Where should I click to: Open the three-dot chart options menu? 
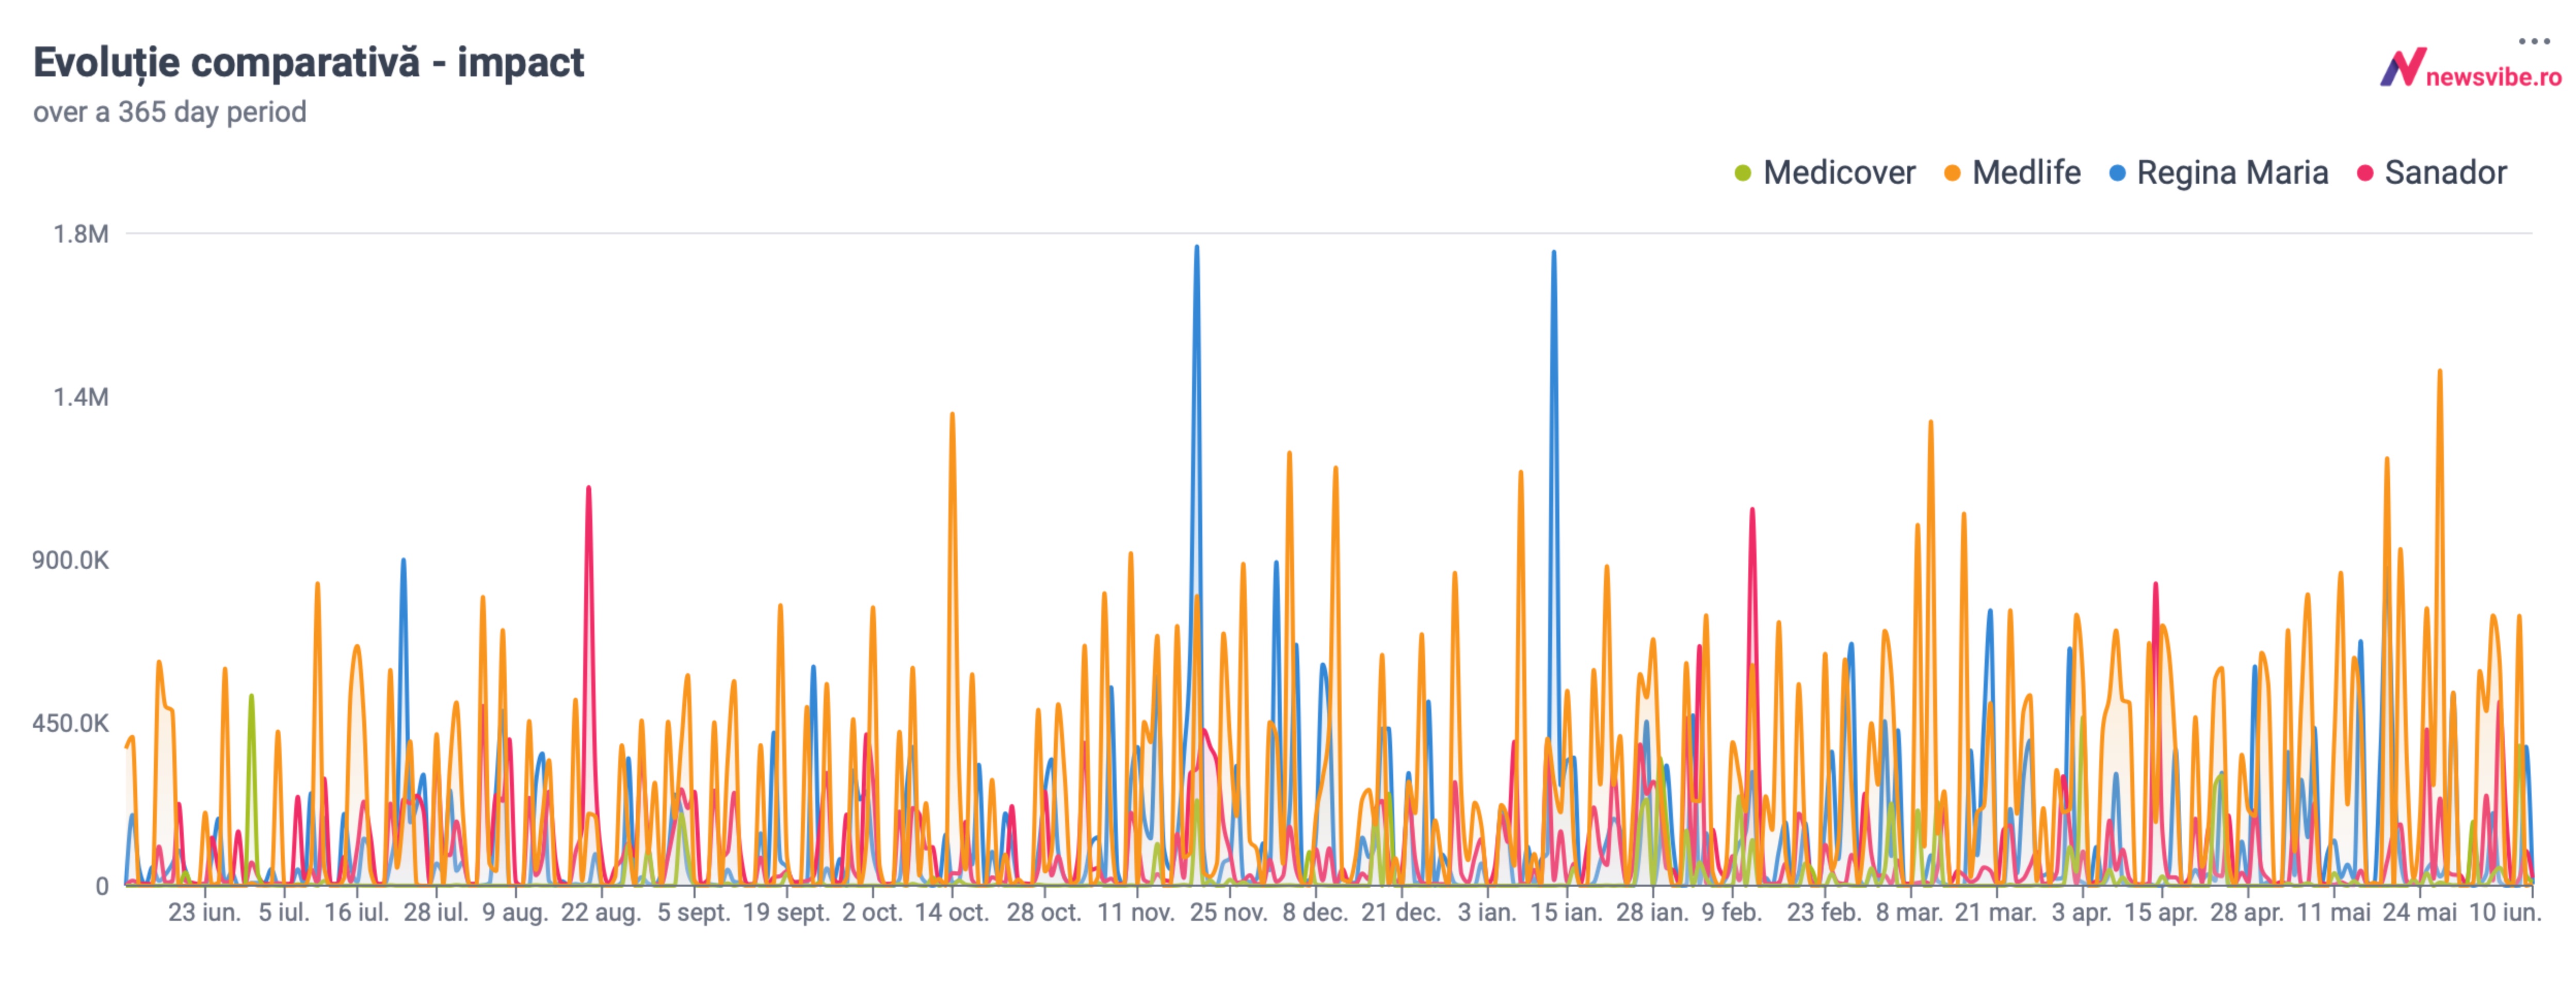point(2534,41)
